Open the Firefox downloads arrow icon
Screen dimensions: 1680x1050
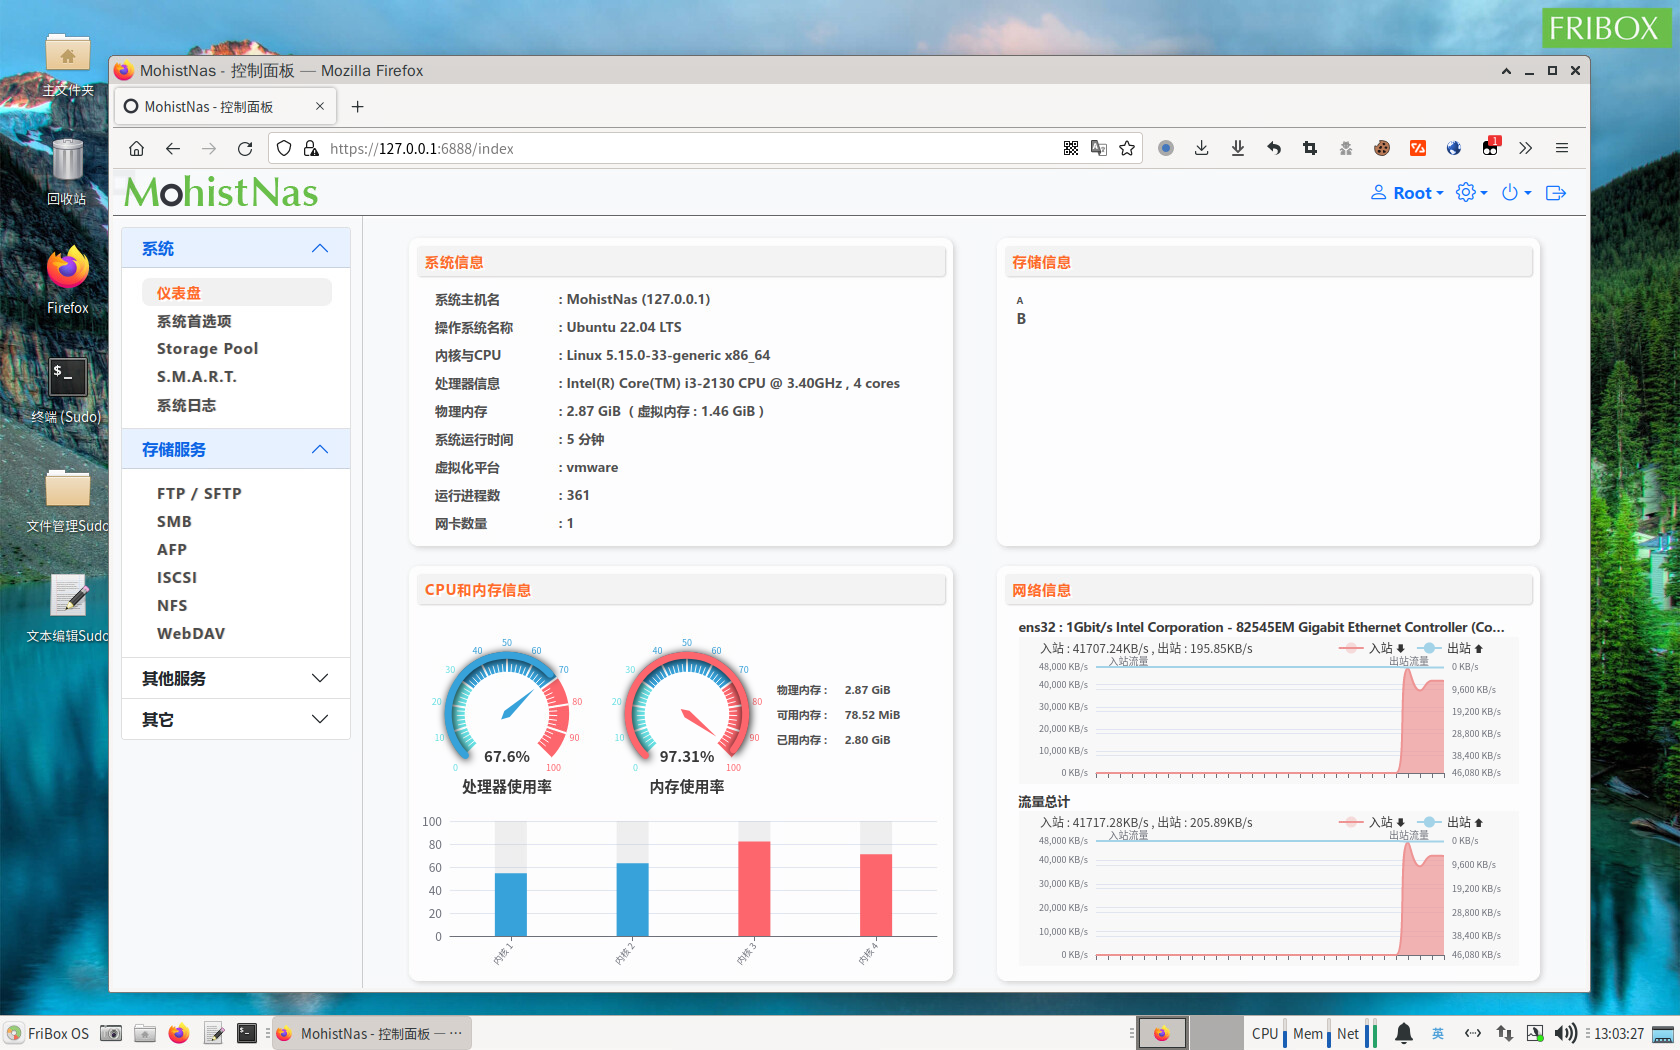(x=1202, y=148)
